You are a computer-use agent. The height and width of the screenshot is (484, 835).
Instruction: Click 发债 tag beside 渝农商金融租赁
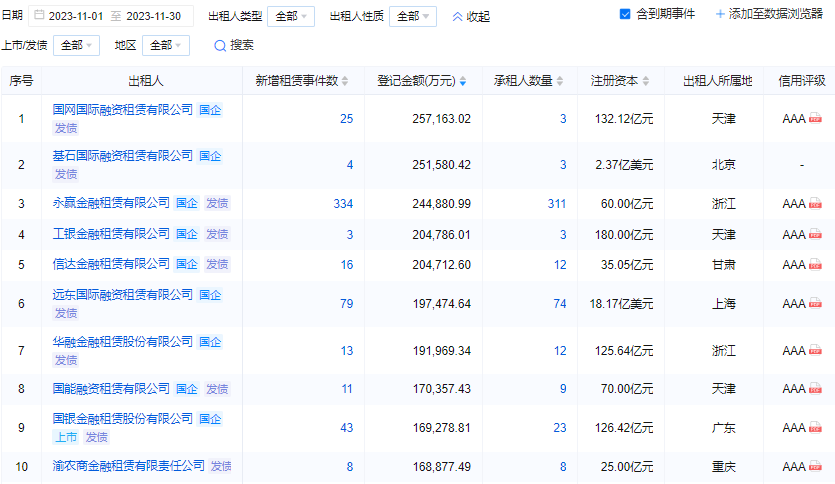pyautogui.click(x=221, y=466)
